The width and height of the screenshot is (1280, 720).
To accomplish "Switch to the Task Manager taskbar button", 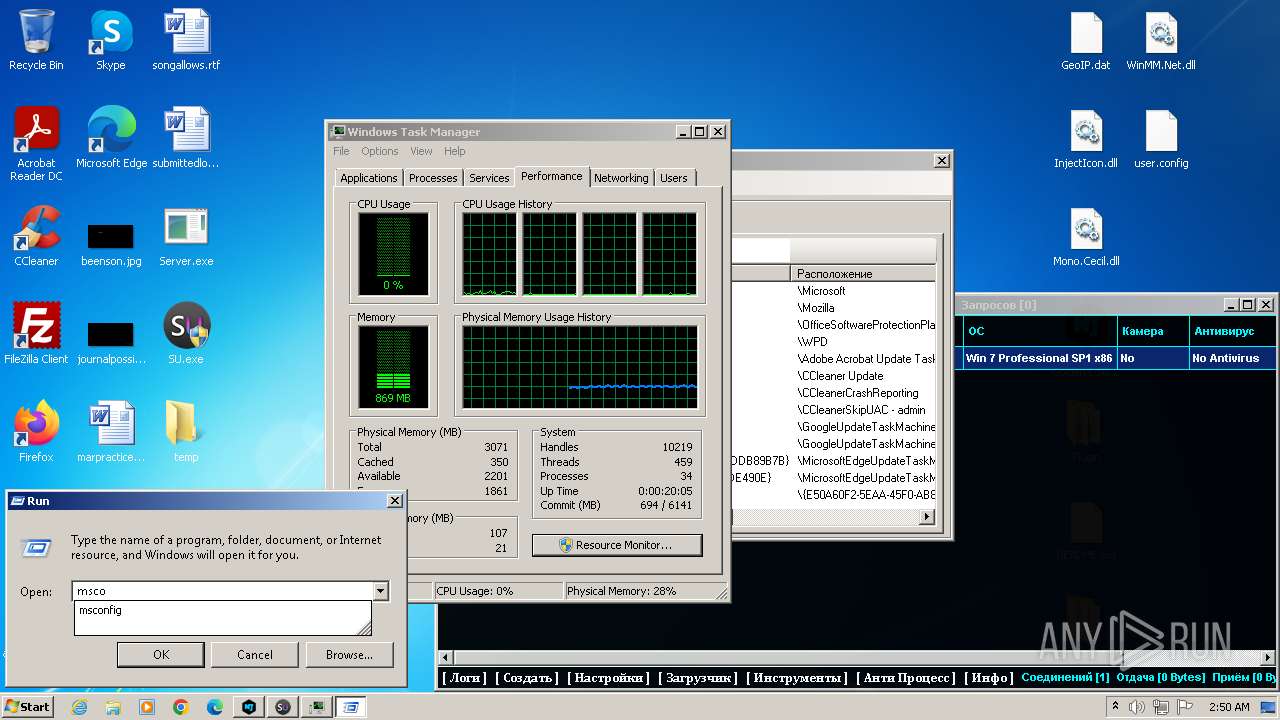I will [x=316, y=707].
